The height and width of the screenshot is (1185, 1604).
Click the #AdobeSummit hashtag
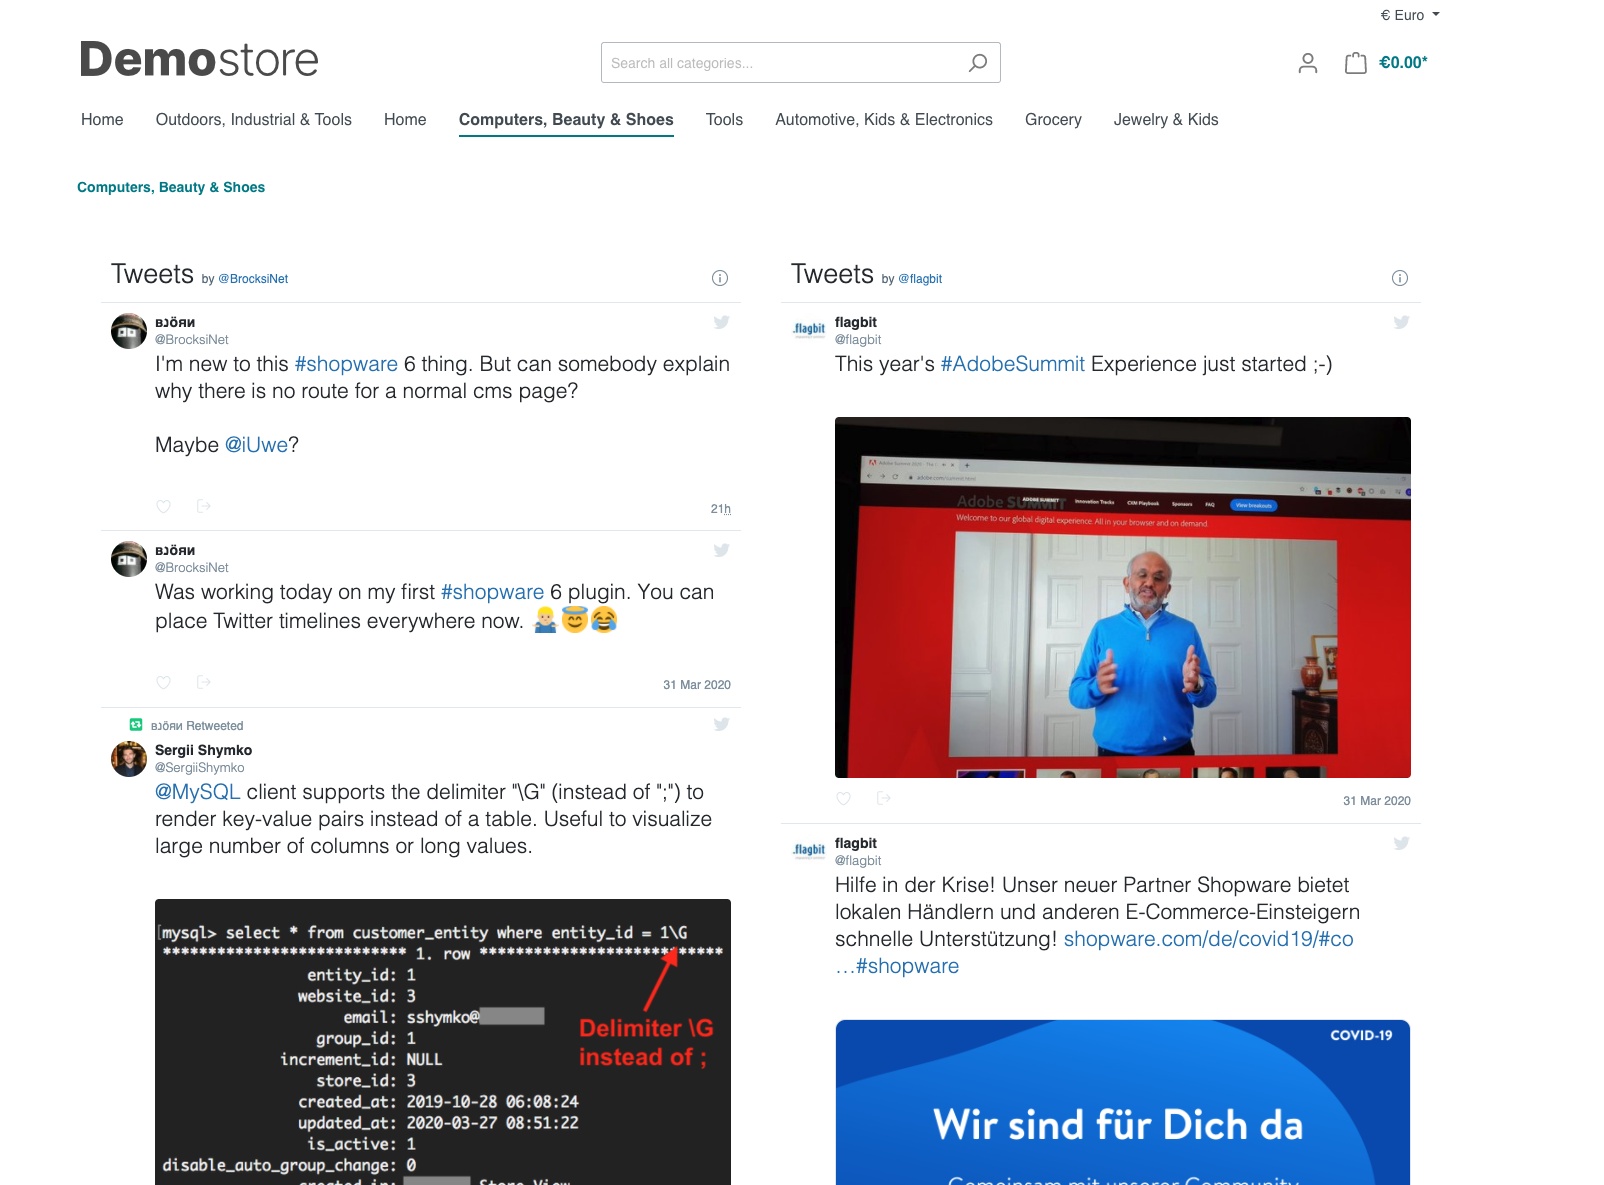point(1012,364)
